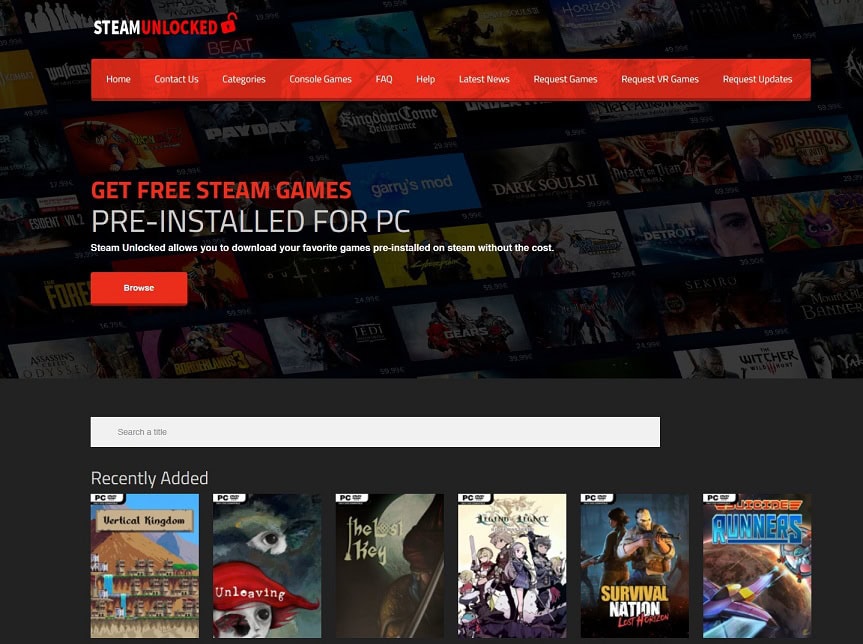The height and width of the screenshot is (644, 863).
Task: Return to Home via the navbar
Action: click(x=118, y=79)
